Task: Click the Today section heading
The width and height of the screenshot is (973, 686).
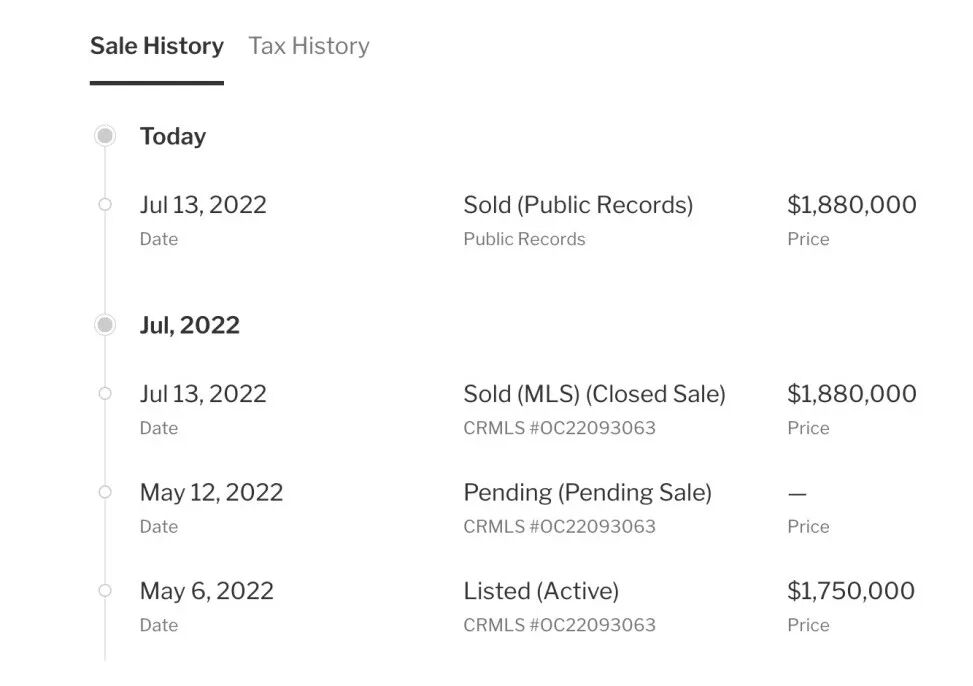Action: tap(173, 136)
